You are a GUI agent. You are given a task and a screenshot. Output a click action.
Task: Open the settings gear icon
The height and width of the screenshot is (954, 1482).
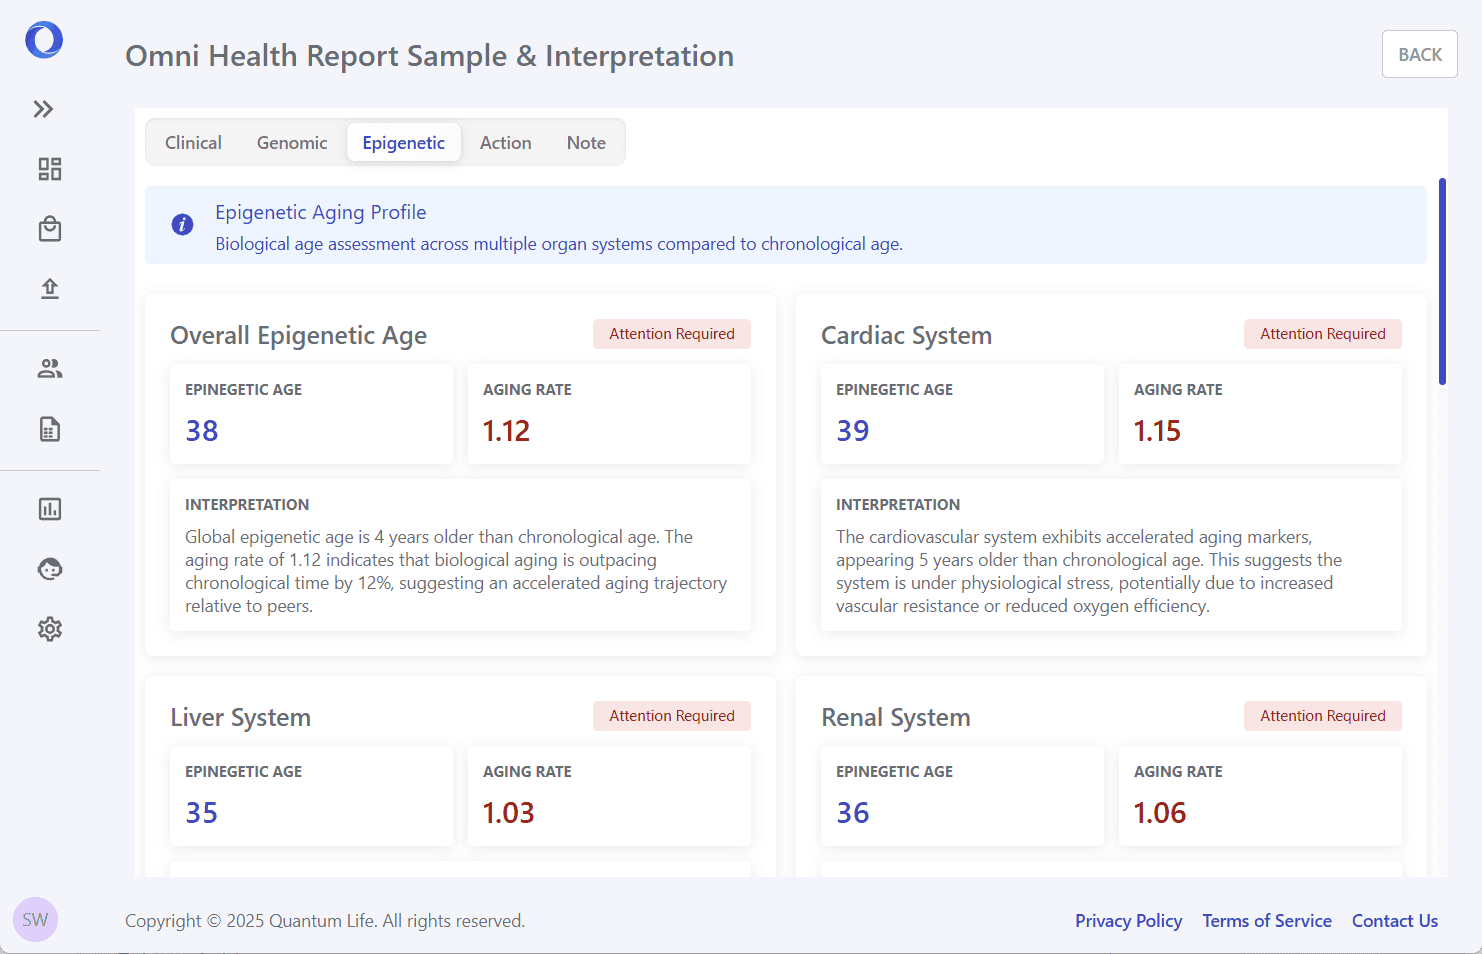(50, 629)
